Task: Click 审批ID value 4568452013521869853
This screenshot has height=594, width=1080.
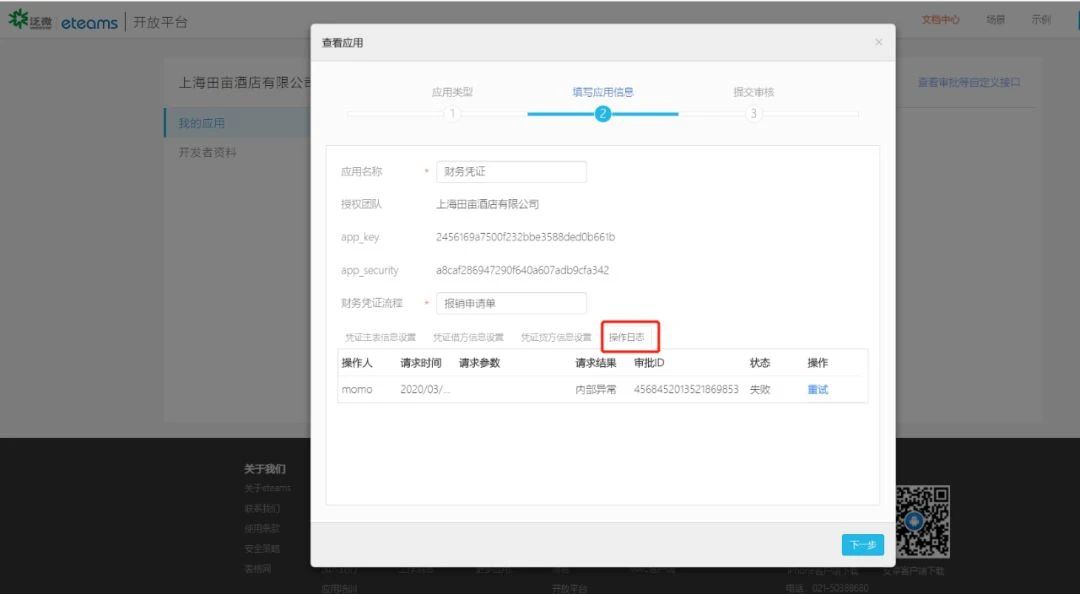Action: (686, 389)
